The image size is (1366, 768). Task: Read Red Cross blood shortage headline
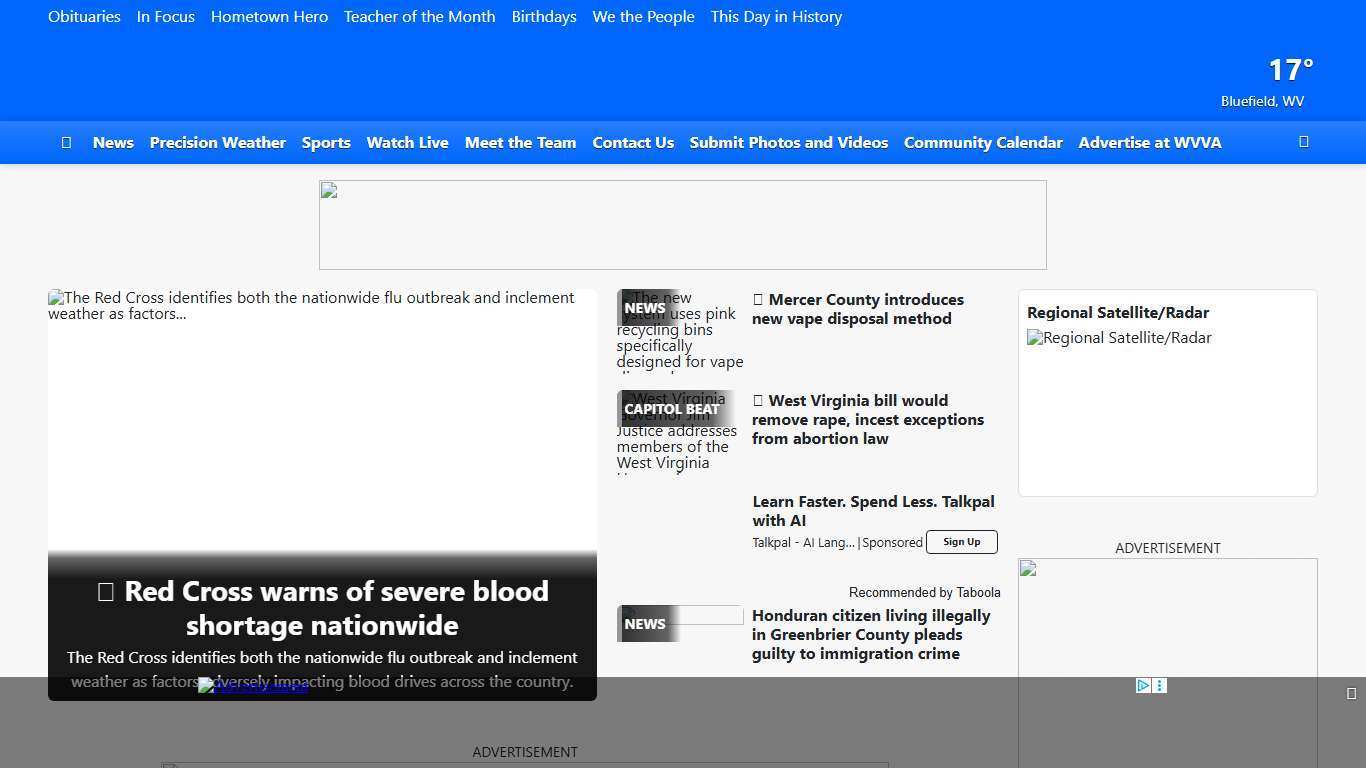pos(322,608)
